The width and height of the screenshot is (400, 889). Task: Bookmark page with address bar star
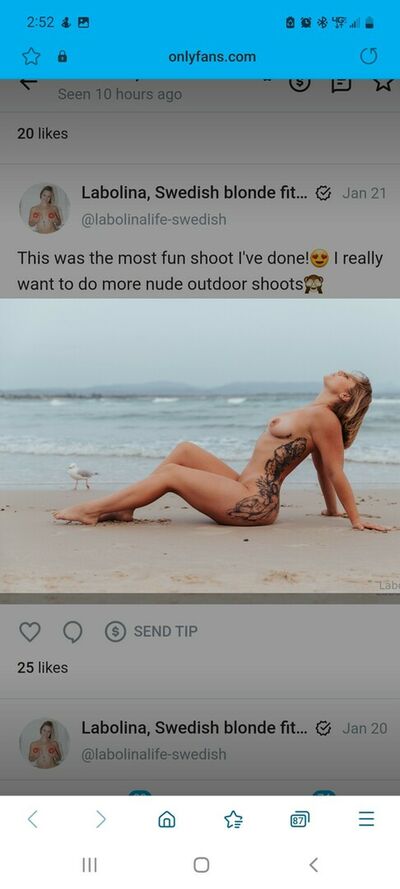click(31, 56)
